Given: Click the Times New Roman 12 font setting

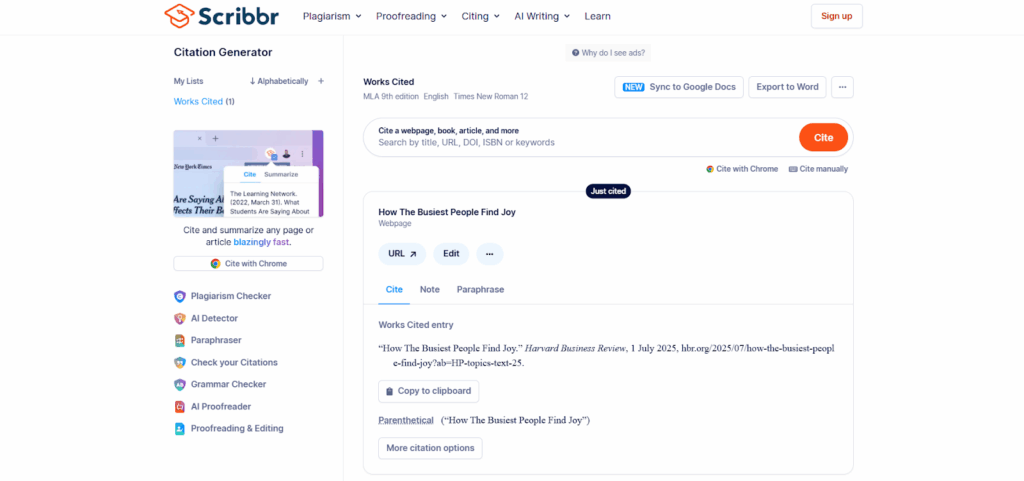Looking at the screenshot, I should coord(490,97).
